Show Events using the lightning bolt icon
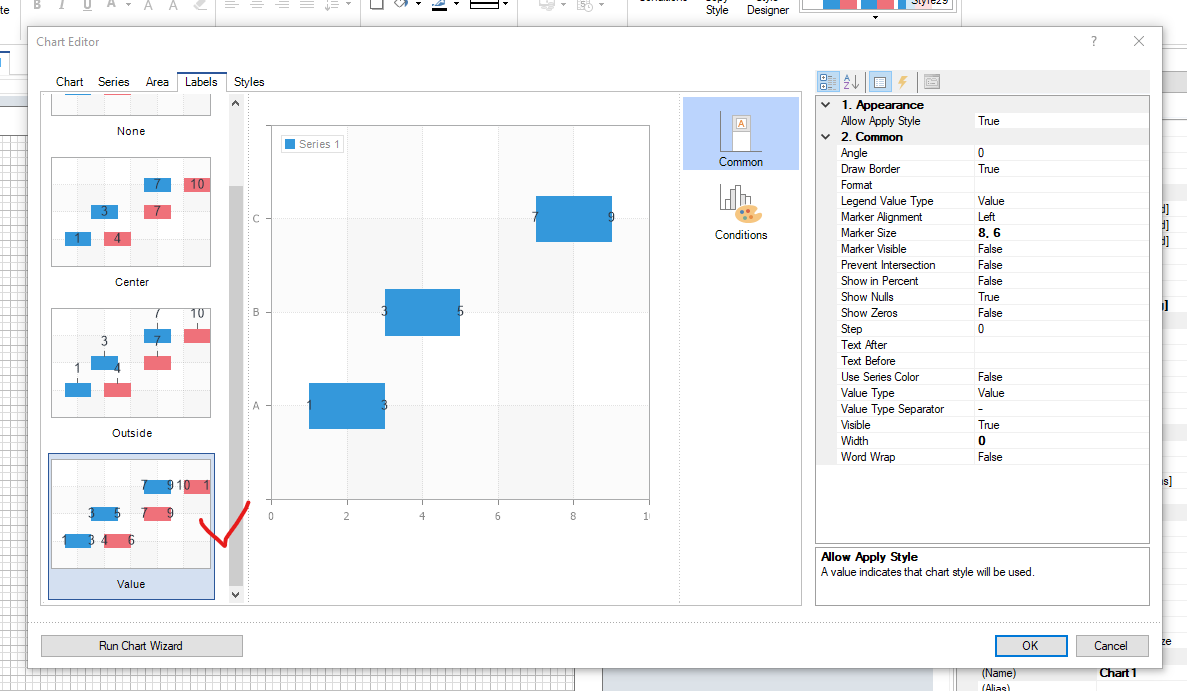This screenshot has width=1187, height=691. [902, 82]
